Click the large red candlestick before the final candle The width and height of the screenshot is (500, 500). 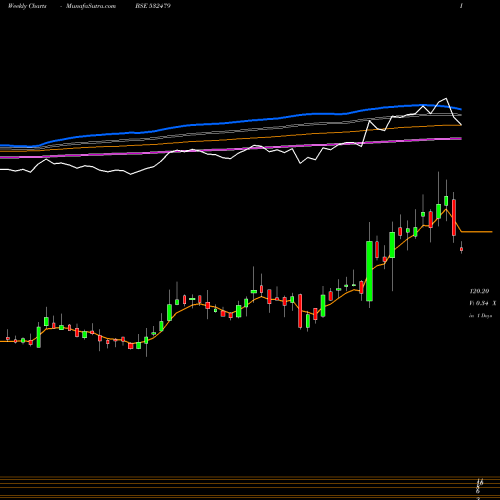(x=454, y=217)
